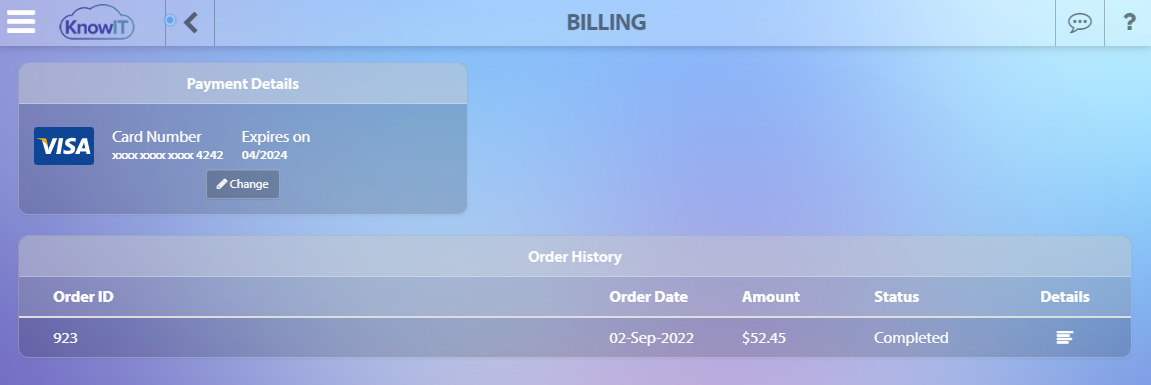Screen dimensions: 1151x385
Task: Click the KnowIT cloud logo
Action: point(97,22)
